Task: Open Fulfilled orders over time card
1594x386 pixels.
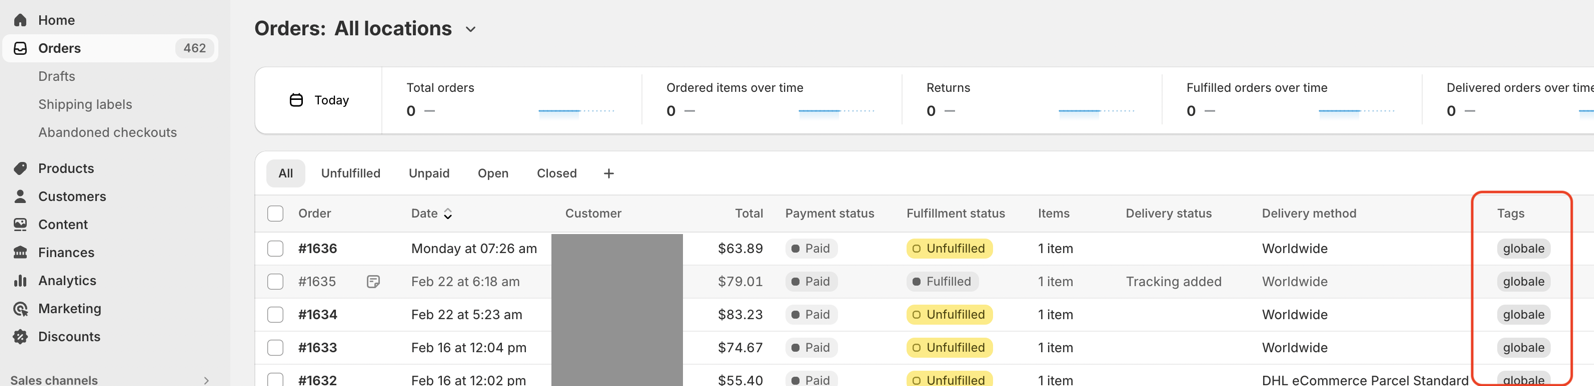Action: tap(1292, 100)
